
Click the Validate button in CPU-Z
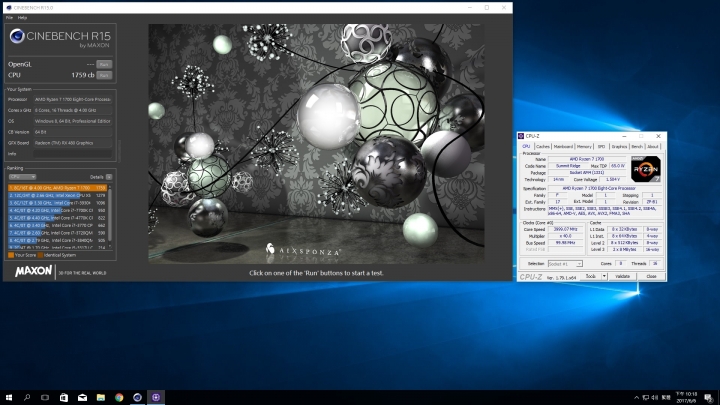[x=622, y=276]
